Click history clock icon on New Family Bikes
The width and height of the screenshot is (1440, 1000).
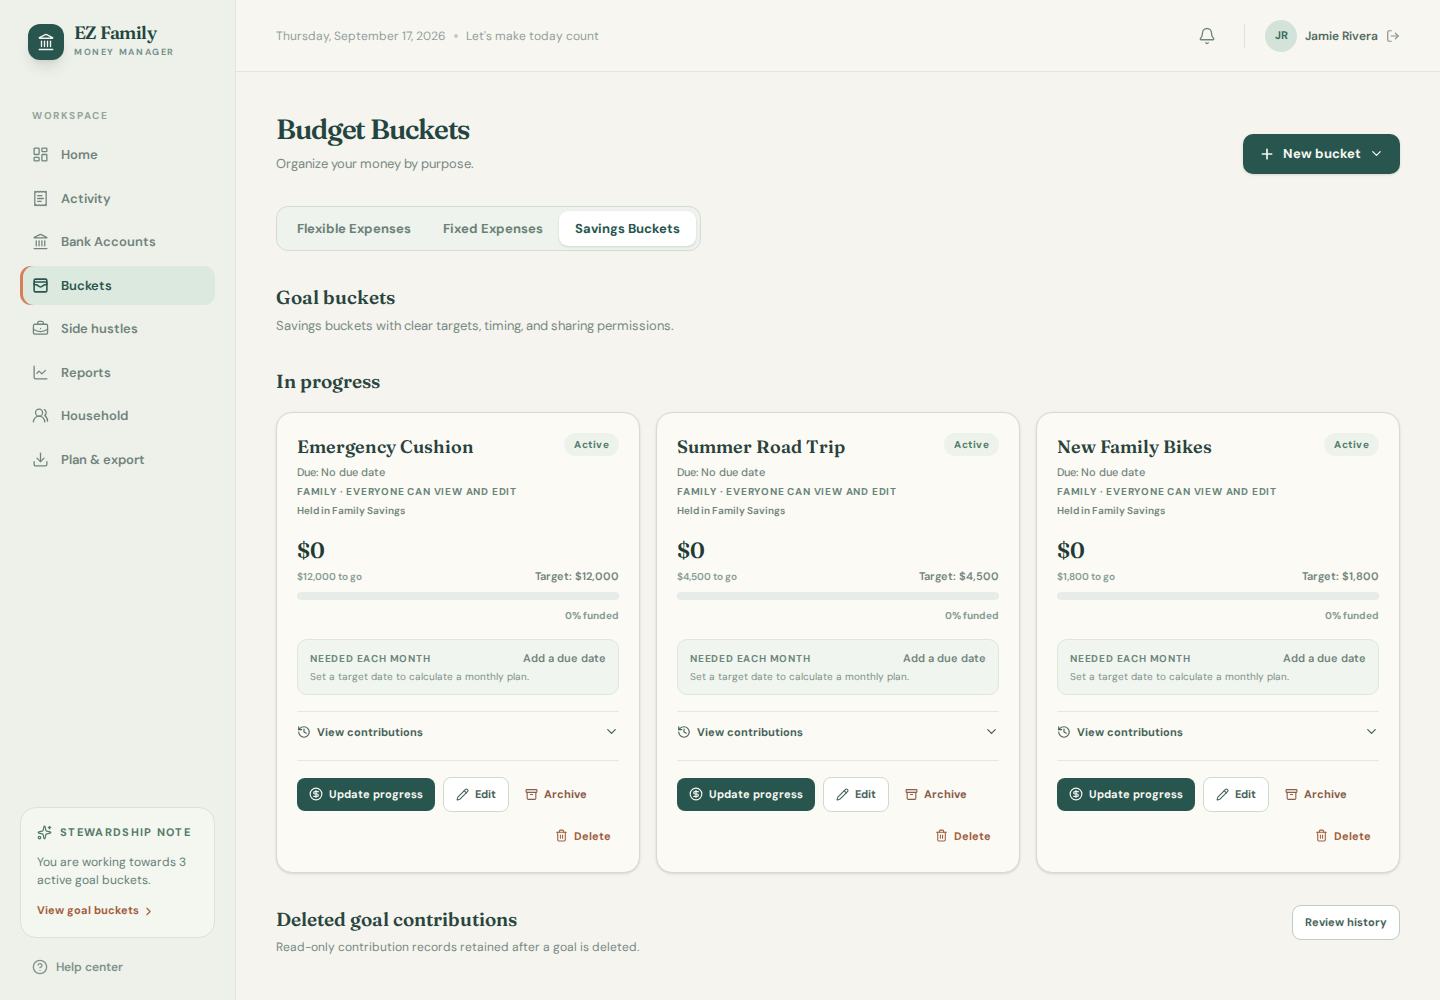point(1064,732)
